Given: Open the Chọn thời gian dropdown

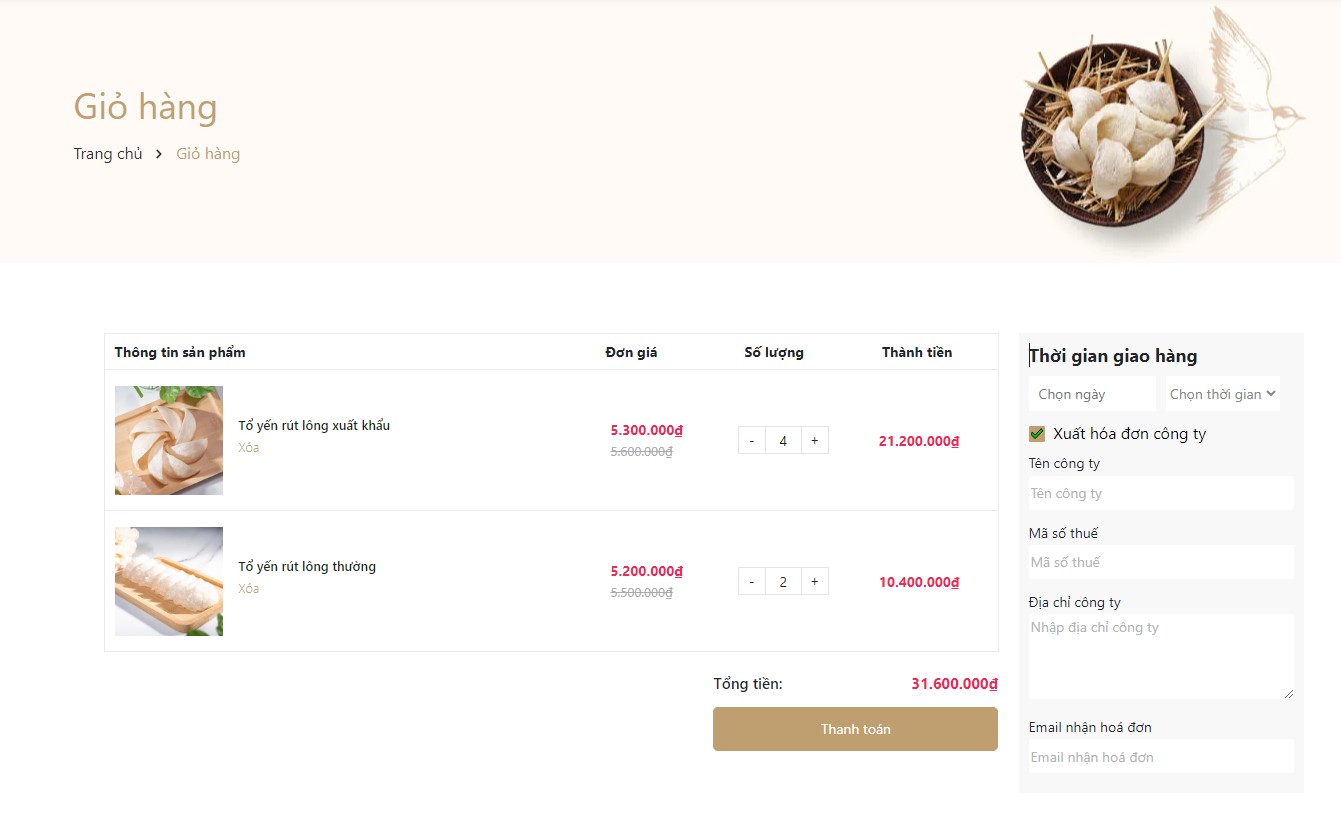Looking at the screenshot, I should 1222,394.
